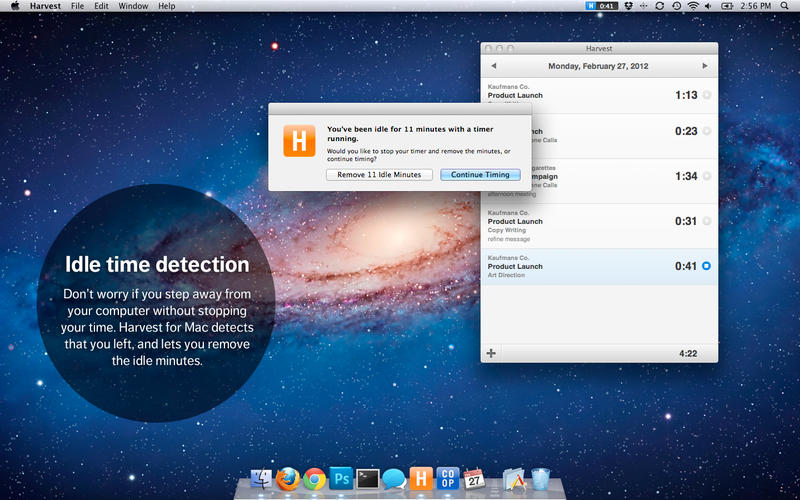
Task: Click the date Monday, February 27, 2012
Action: pyautogui.click(x=598, y=66)
